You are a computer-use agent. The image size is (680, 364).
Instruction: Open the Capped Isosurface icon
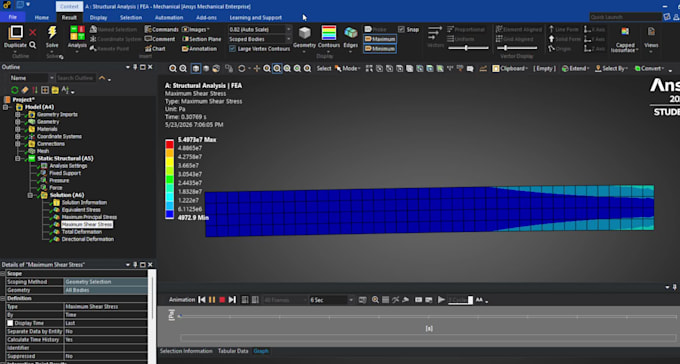pos(625,32)
